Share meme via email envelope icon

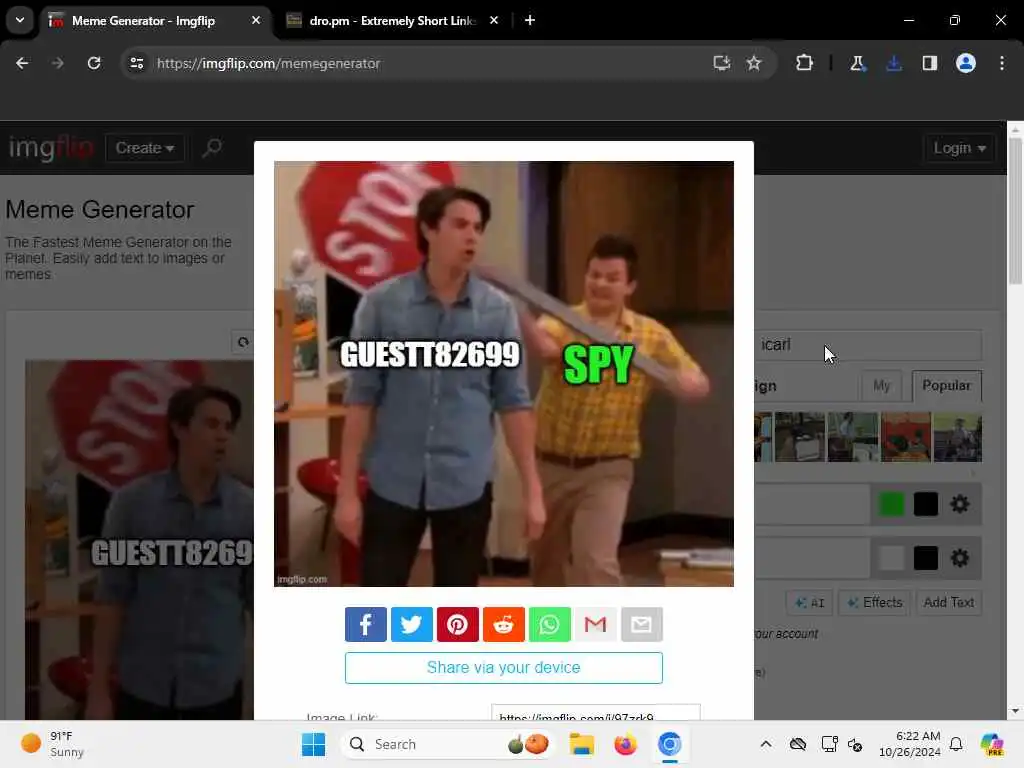click(x=641, y=624)
